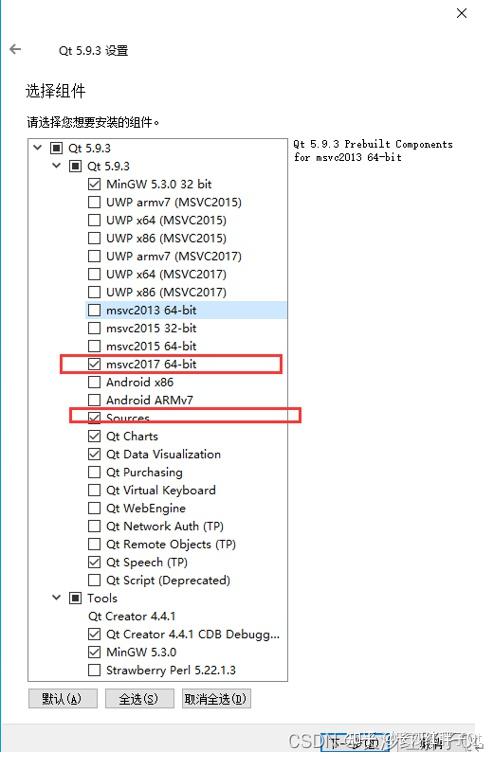The width and height of the screenshot is (495, 761).
Task: Select the Qt Creator 4.4.1 tree item
Action: coord(132,616)
